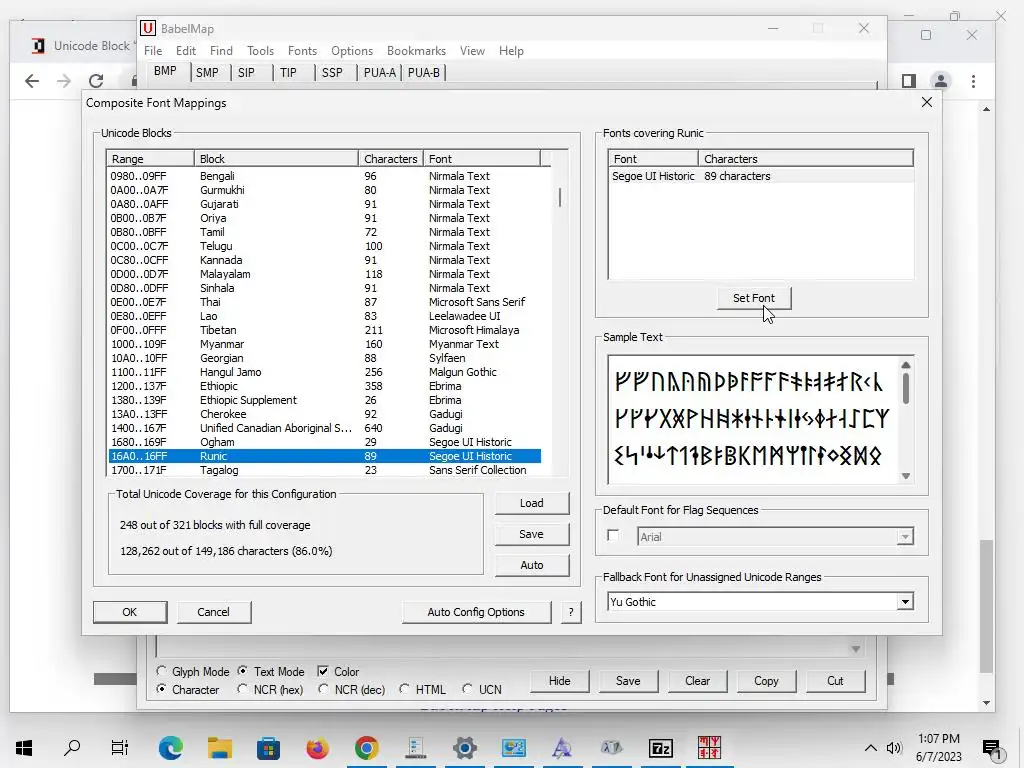This screenshot has height=768, width=1024.
Task: Open Windows Start menu
Action: tap(24, 748)
